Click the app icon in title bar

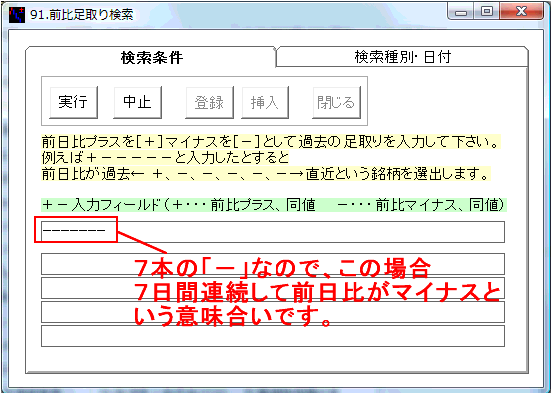[x=17, y=15]
